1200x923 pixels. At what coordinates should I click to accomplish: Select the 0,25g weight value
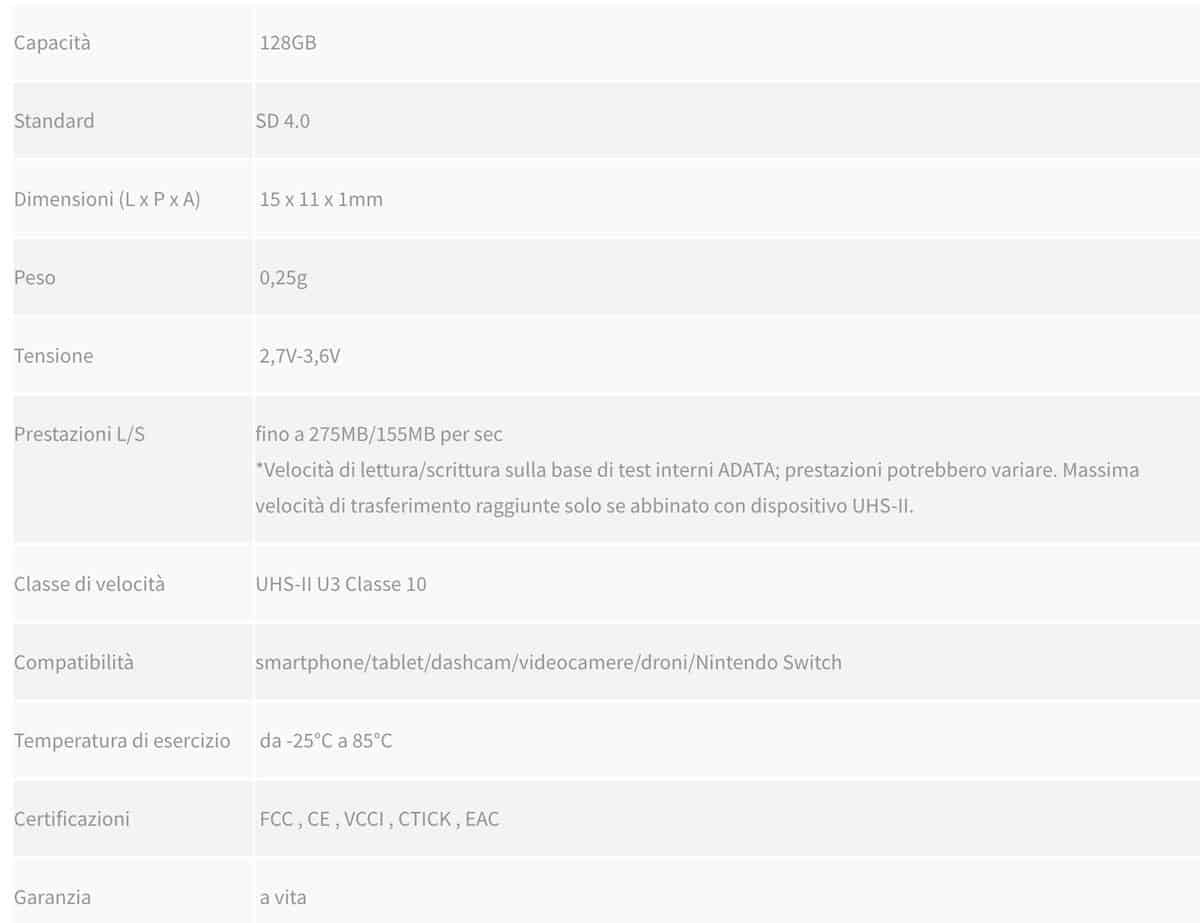pyautogui.click(x=283, y=278)
